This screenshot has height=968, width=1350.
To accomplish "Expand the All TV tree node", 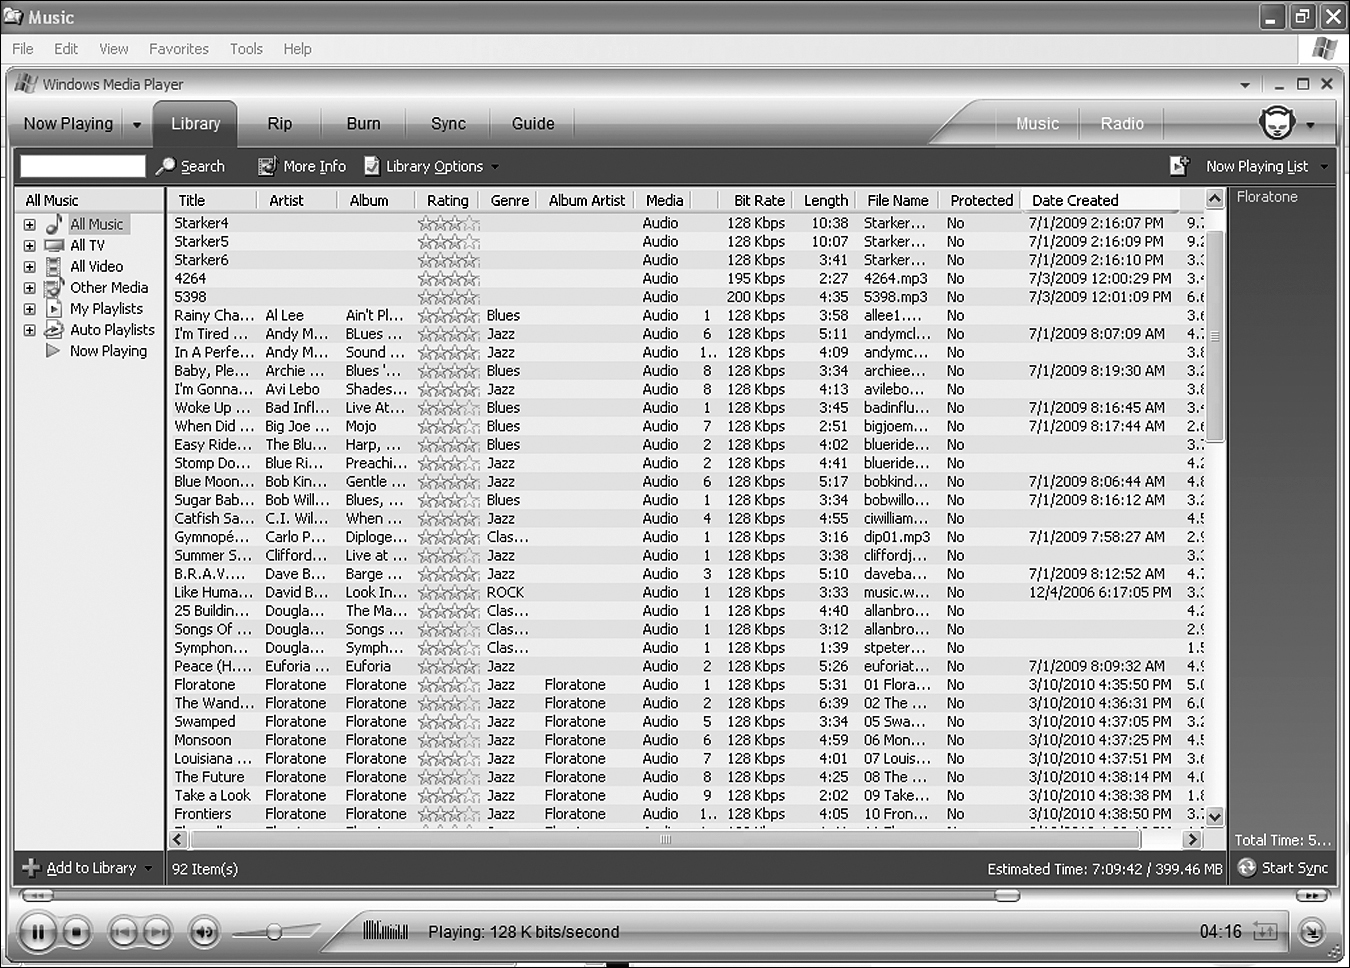I will tap(29, 246).
